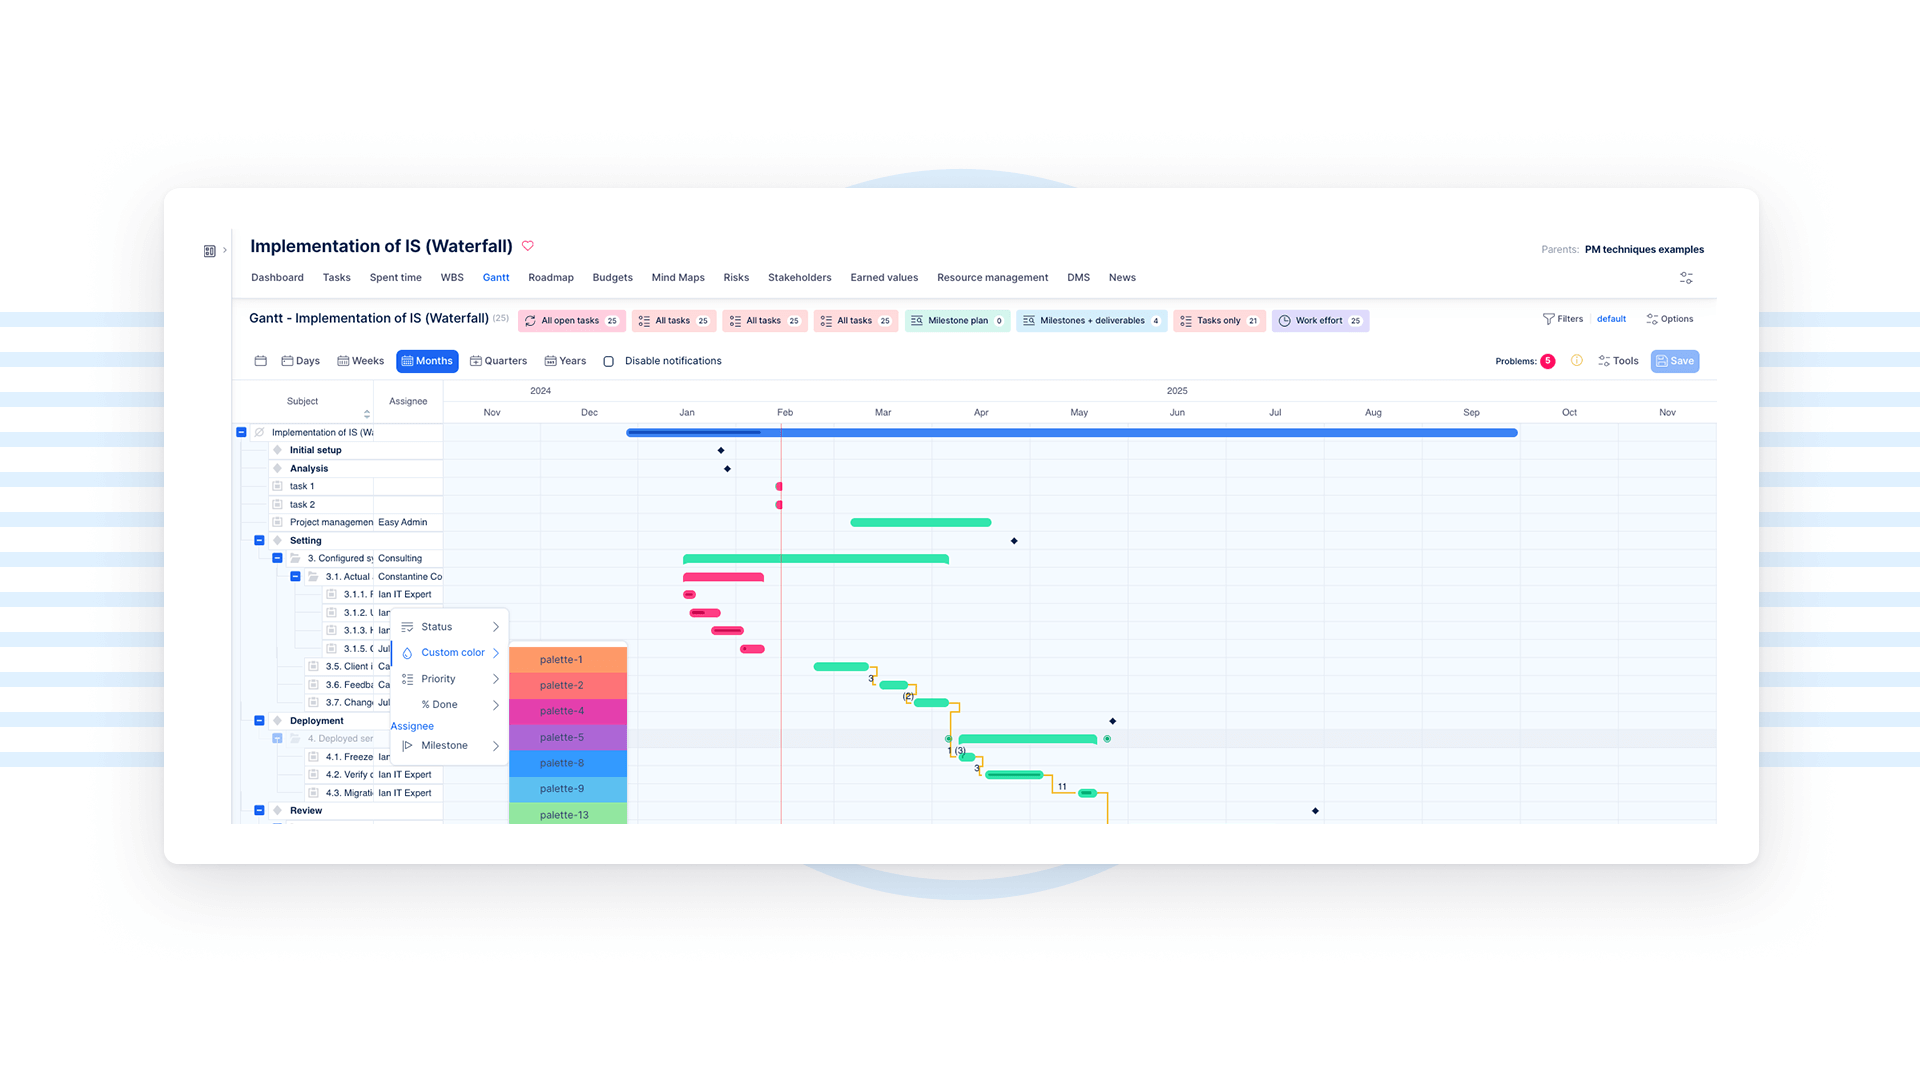
Task: Switch to Quarters zoom view
Action: coord(498,361)
